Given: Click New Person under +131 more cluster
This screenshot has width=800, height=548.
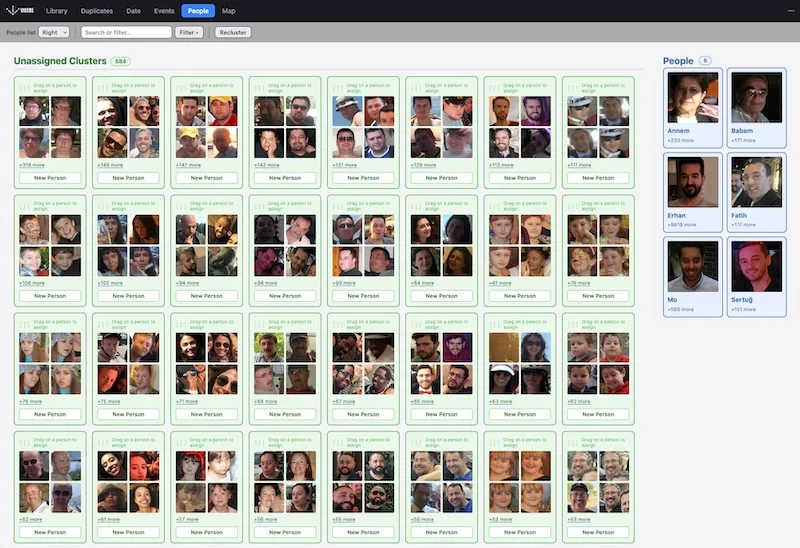Looking at the screenshot, I should [x=363, y=178].
